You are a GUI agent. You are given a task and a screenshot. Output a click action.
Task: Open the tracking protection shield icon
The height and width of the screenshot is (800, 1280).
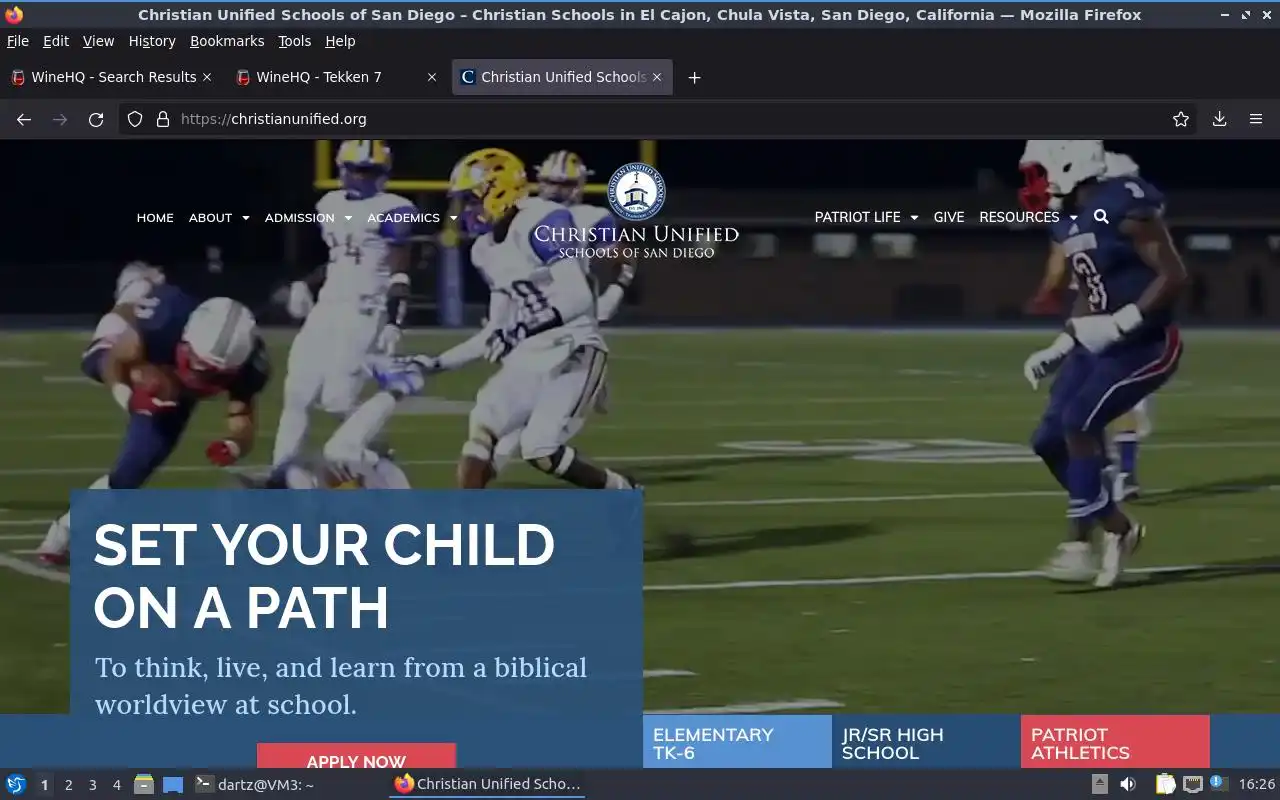coord(135,119)
